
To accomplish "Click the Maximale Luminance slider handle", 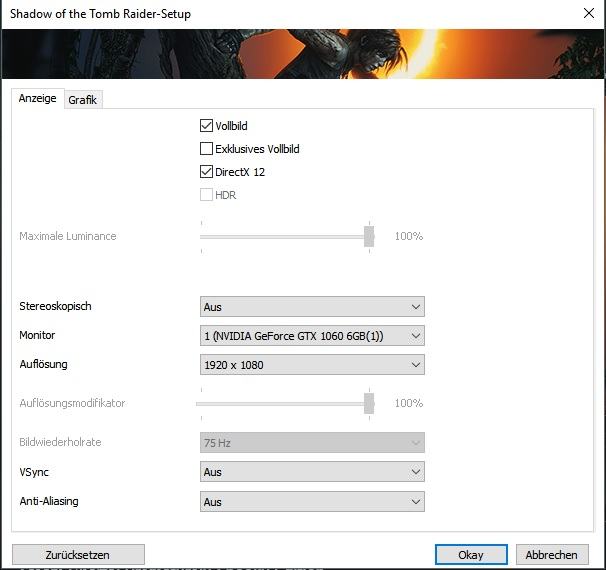I will 369,237.
